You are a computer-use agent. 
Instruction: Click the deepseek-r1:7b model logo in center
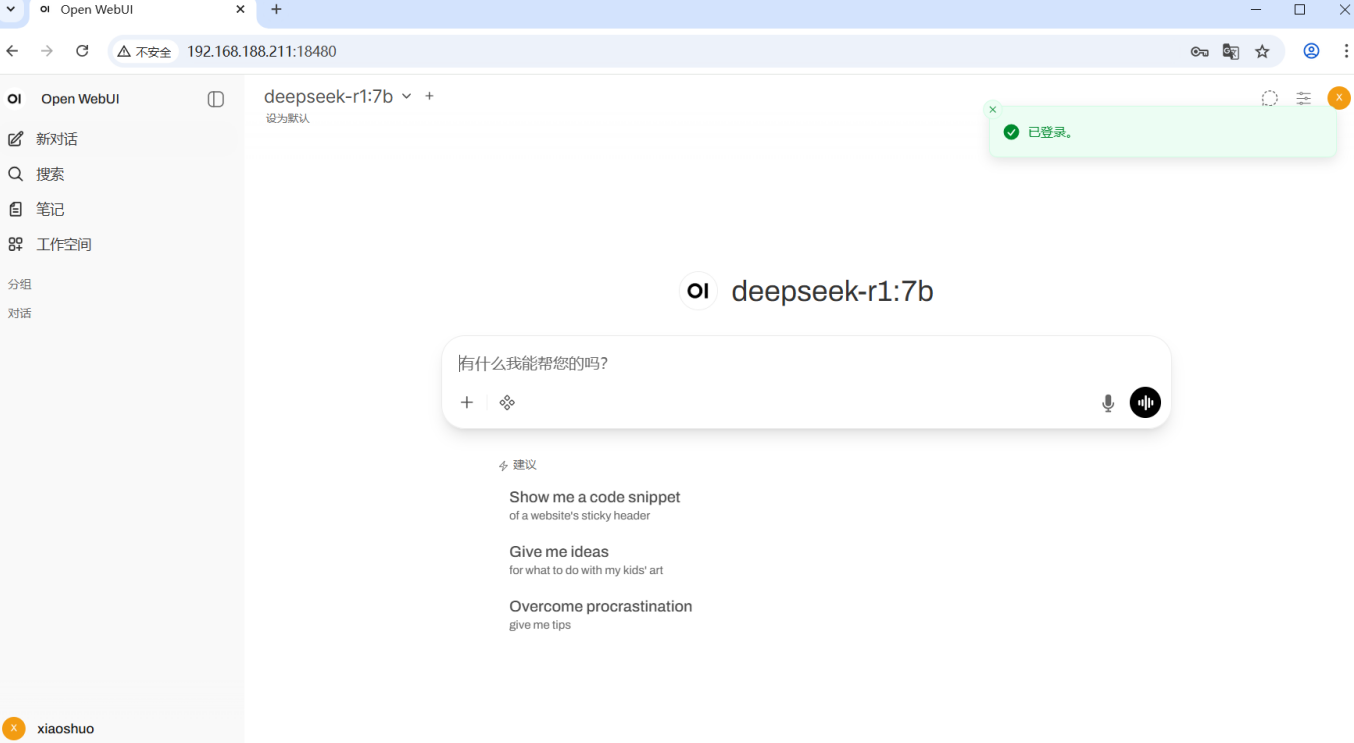[x=698, y=291]
